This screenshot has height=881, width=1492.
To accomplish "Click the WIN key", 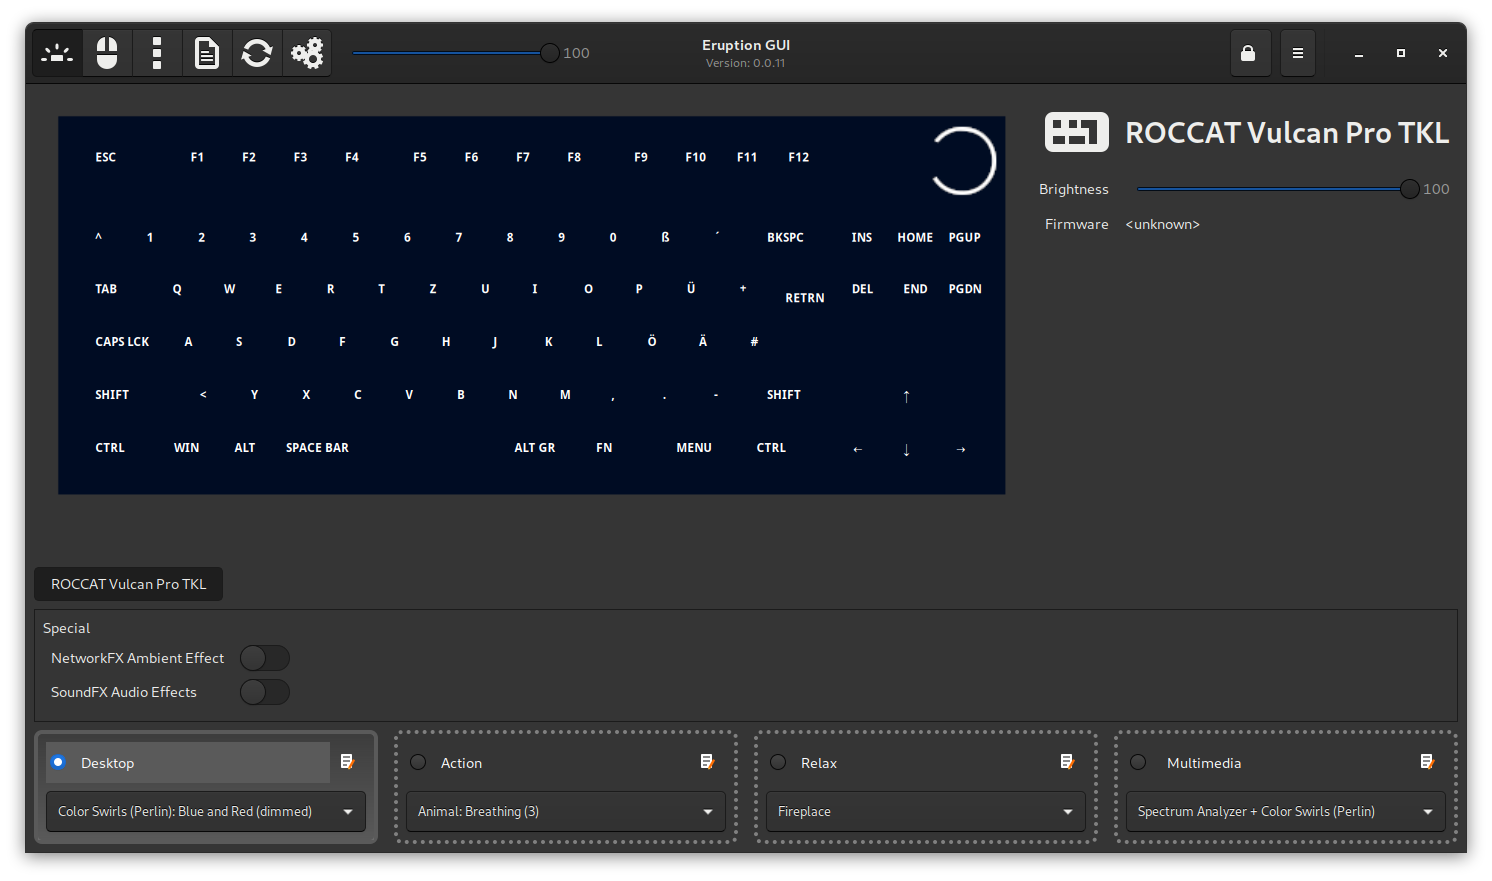I will point(186,448).
